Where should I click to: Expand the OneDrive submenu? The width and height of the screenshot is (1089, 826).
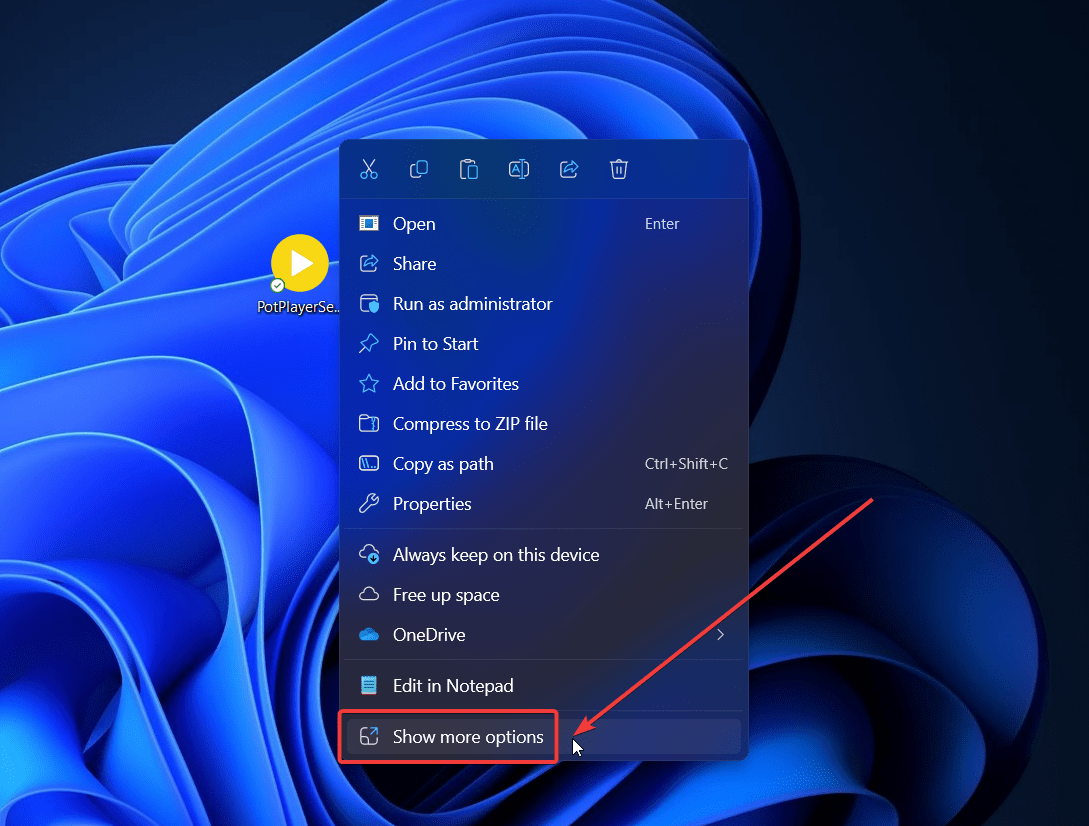721,634
